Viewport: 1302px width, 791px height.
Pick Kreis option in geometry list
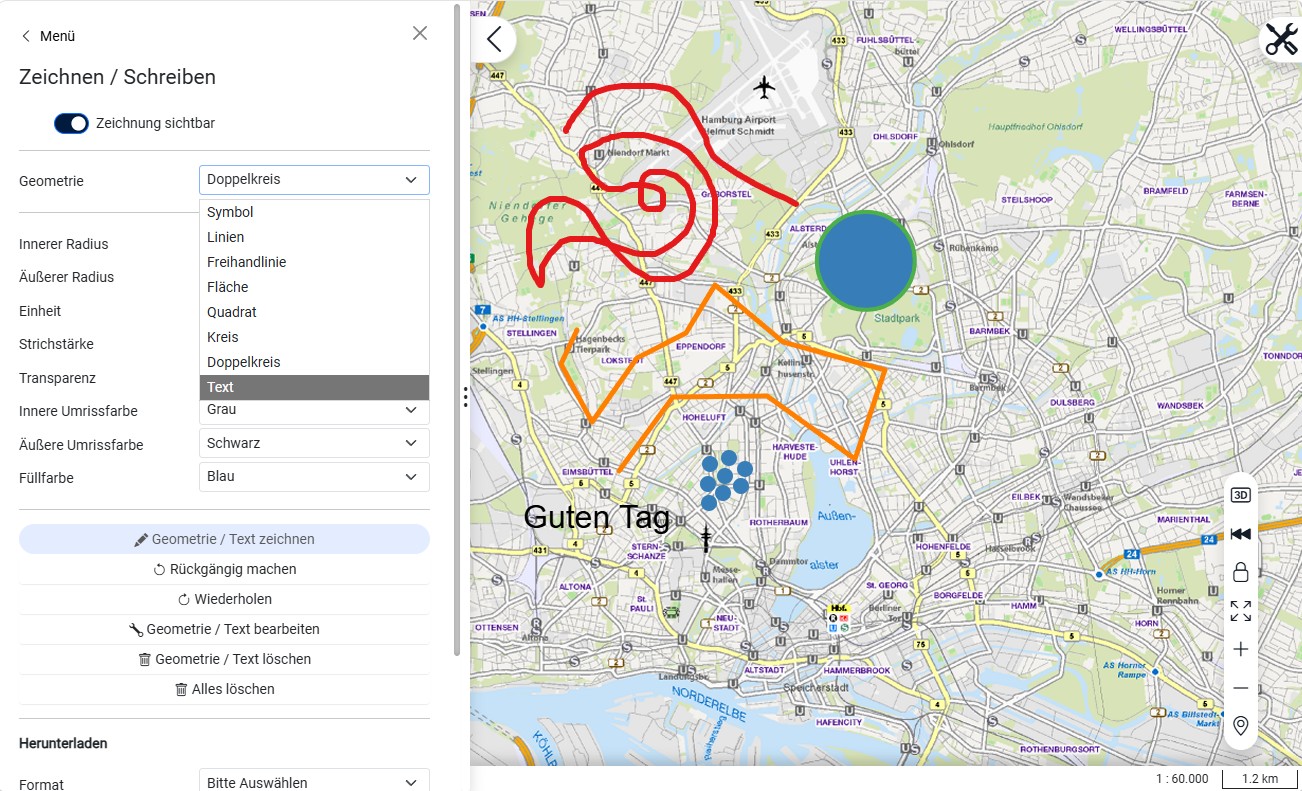click(x=314, y=337)
